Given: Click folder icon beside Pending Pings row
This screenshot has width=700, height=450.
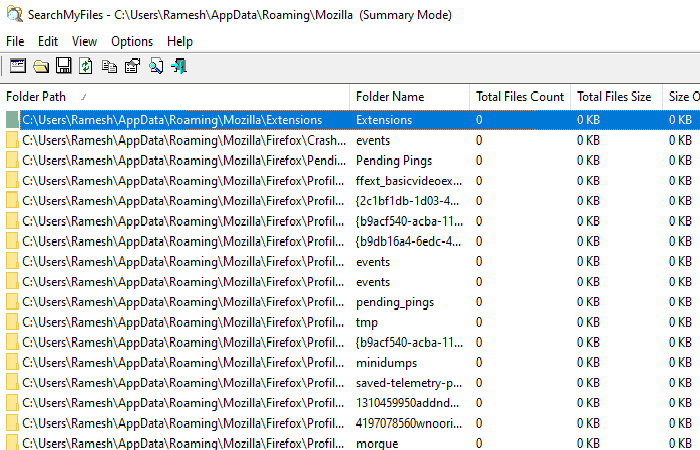Looking at the screenshot, I should pos(12,160).
